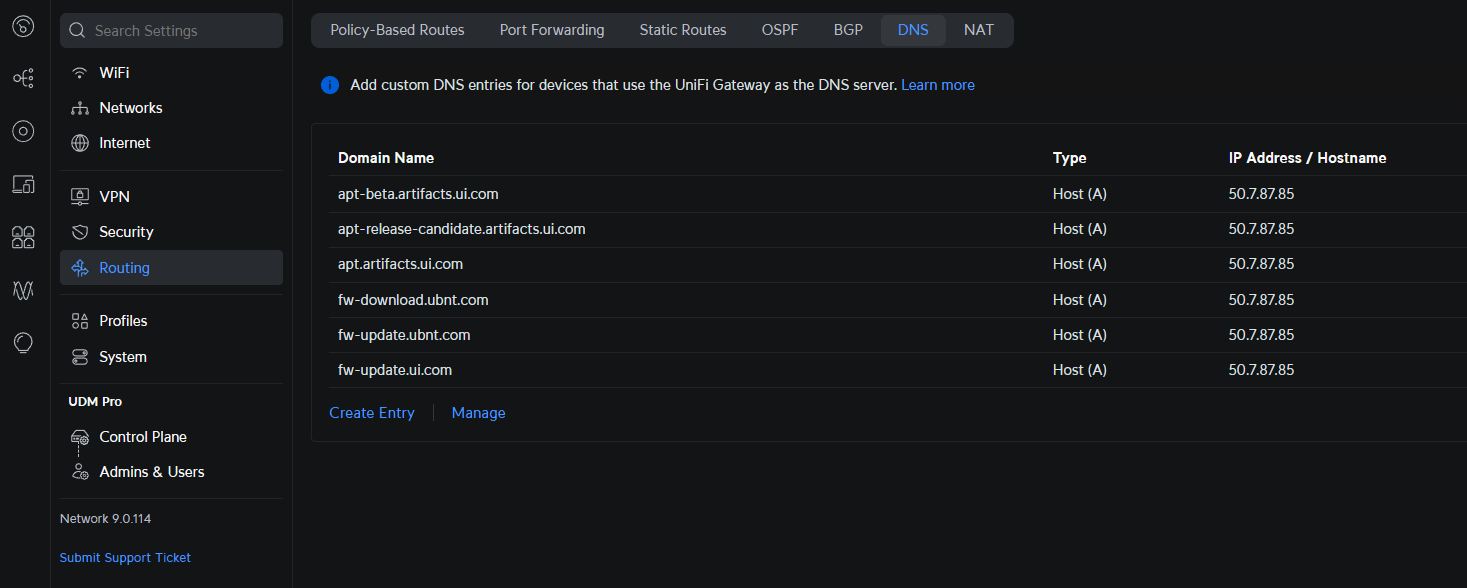This screenshot has width=1467, height=588.
Task: Click IP 50.7.87.85 in the fw-update.ubnt.com row
Action: 1261,335
